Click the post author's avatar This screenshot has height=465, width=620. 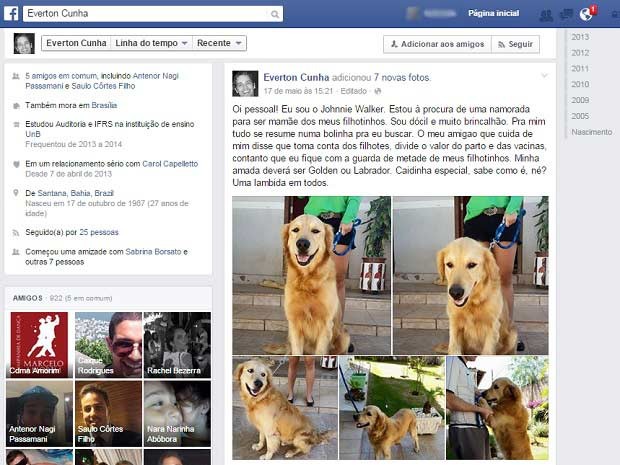(x=245, y=83)
